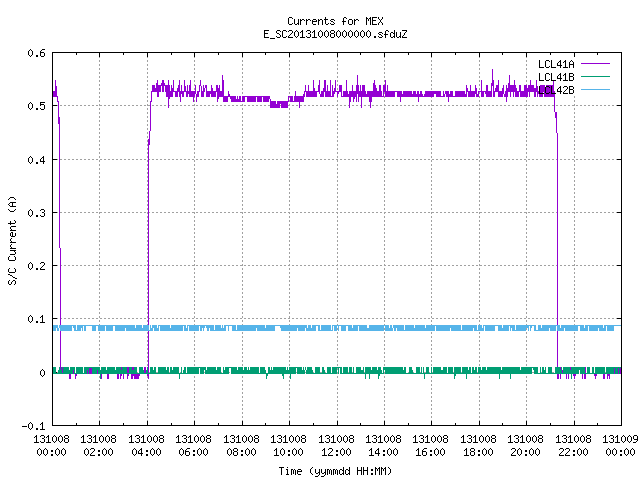Click the LCL41A legend label
This screenshot has width=640, height=480.
[x=556, y=64]
